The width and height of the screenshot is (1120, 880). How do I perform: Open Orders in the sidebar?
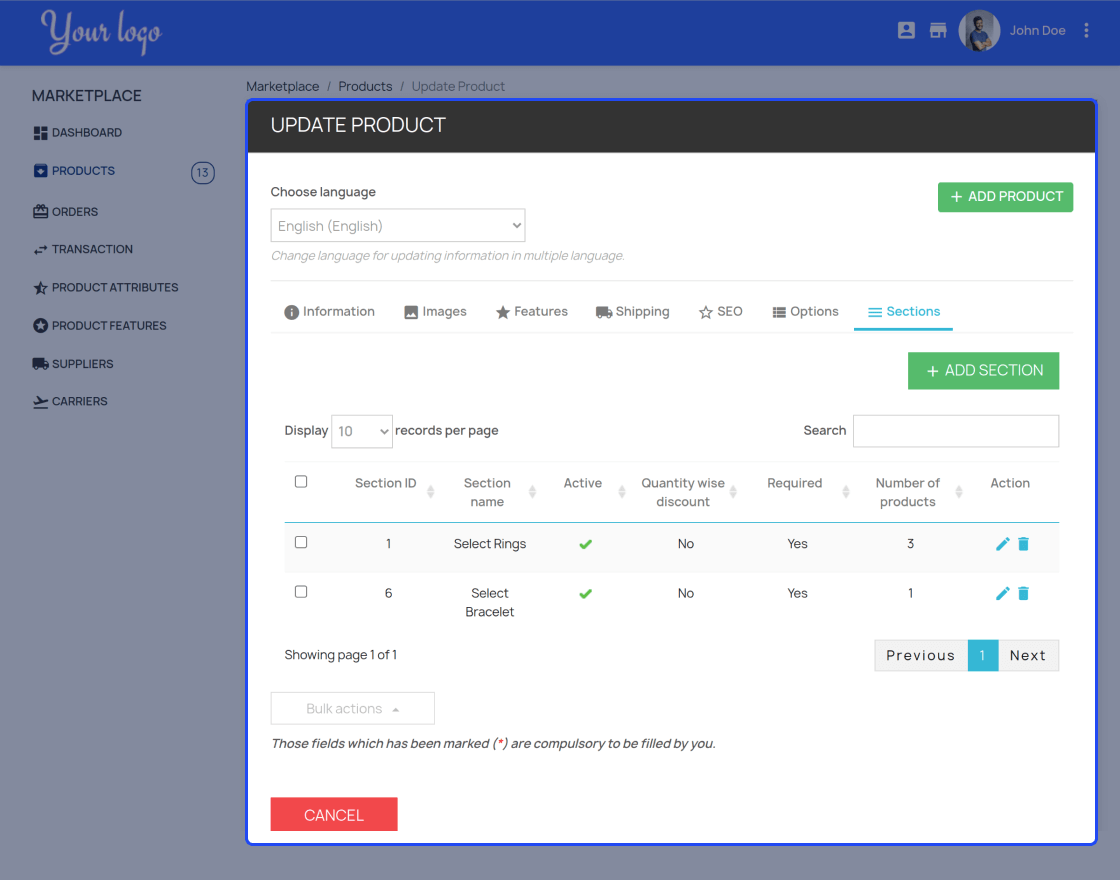(x=66, y=211)
